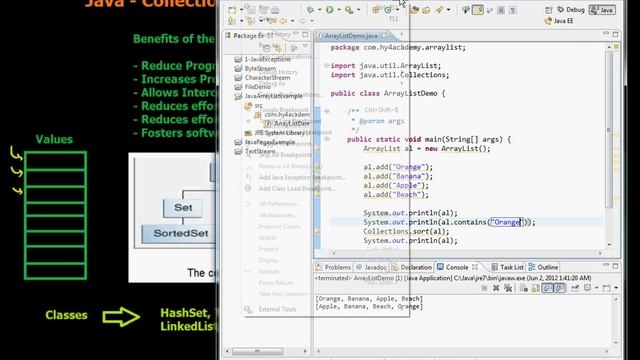Click the New Java Package icon in toolbar
The image size is (640, 360).
click(376, 9)
